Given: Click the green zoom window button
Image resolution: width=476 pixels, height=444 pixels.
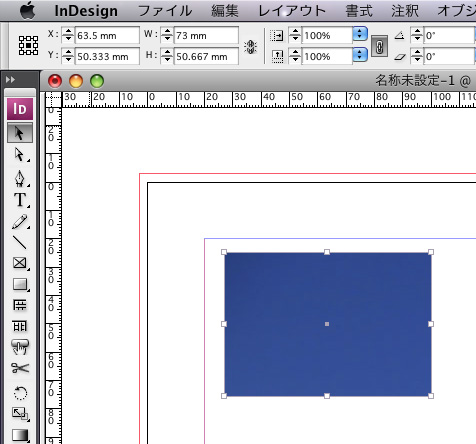Looking at the screenshot, I should point(97,81).
